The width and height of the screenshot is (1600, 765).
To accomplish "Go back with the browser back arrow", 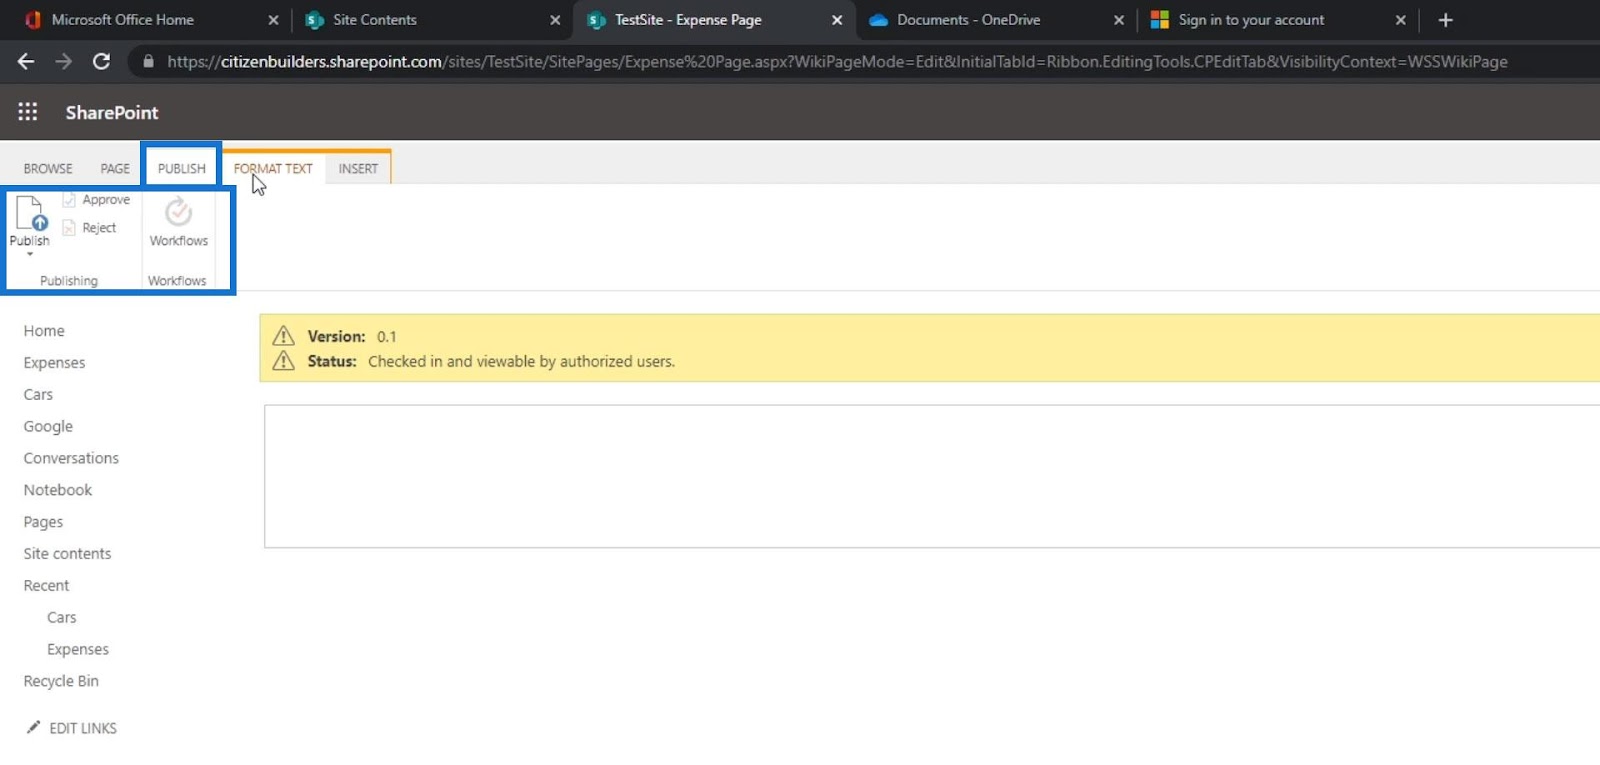I will (x=26, y=62).
